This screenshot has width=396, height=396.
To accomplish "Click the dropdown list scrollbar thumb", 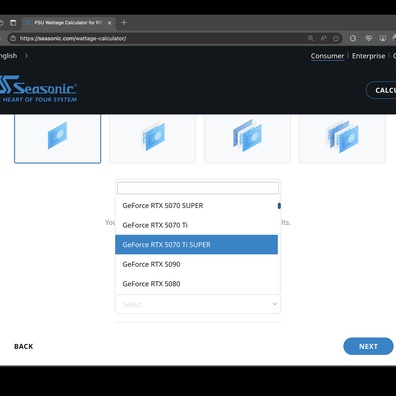I will click(279, 206).
